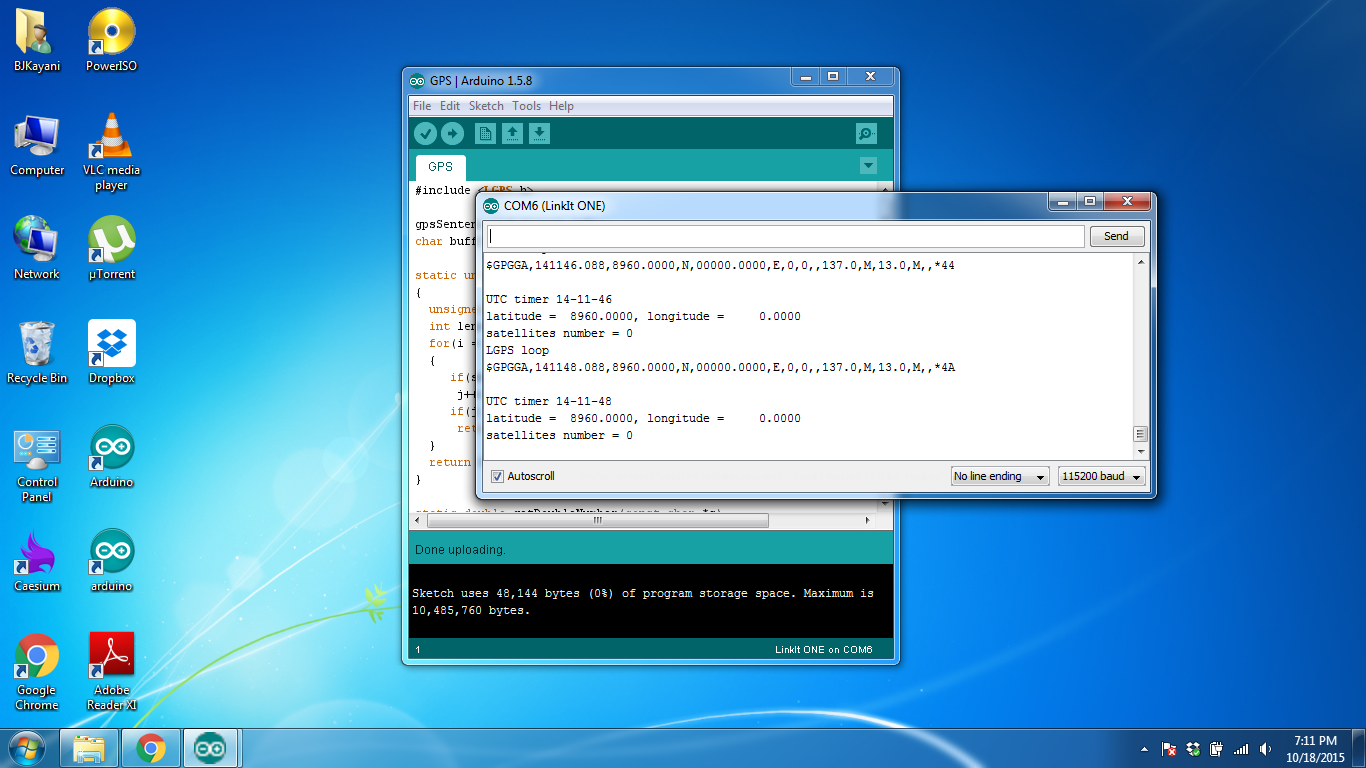Viewport: 1366px width, 768px height.
Task: Click the 'LGPS loop' output line
Action: pyautogui.click(x=517, y=350)
